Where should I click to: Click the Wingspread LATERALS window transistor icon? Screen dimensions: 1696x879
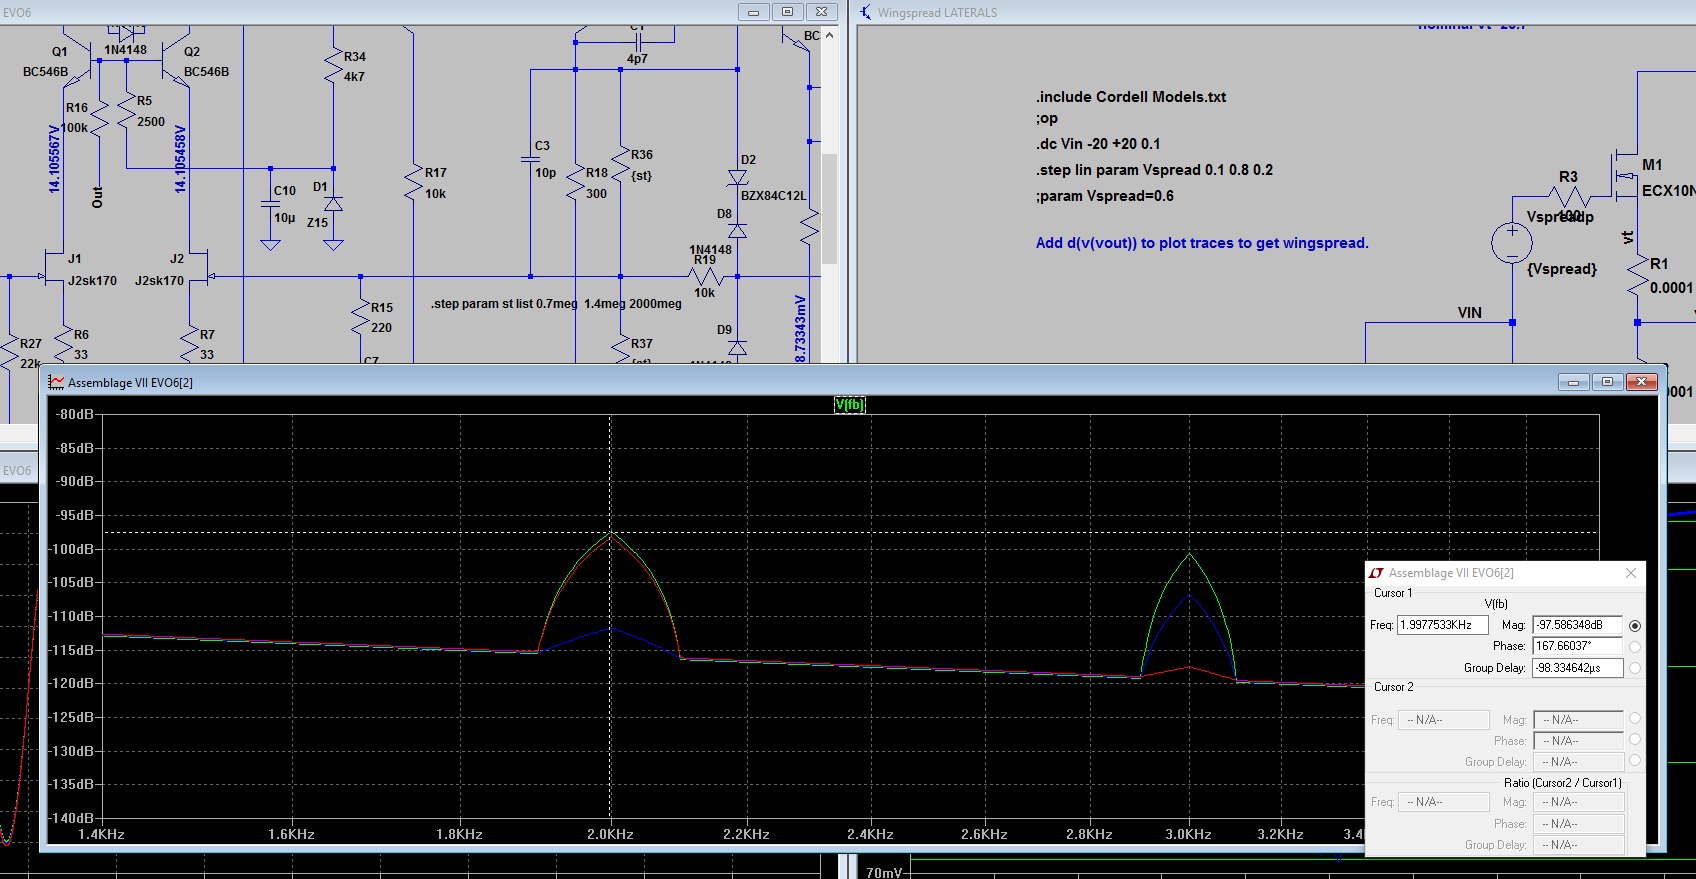866,12
